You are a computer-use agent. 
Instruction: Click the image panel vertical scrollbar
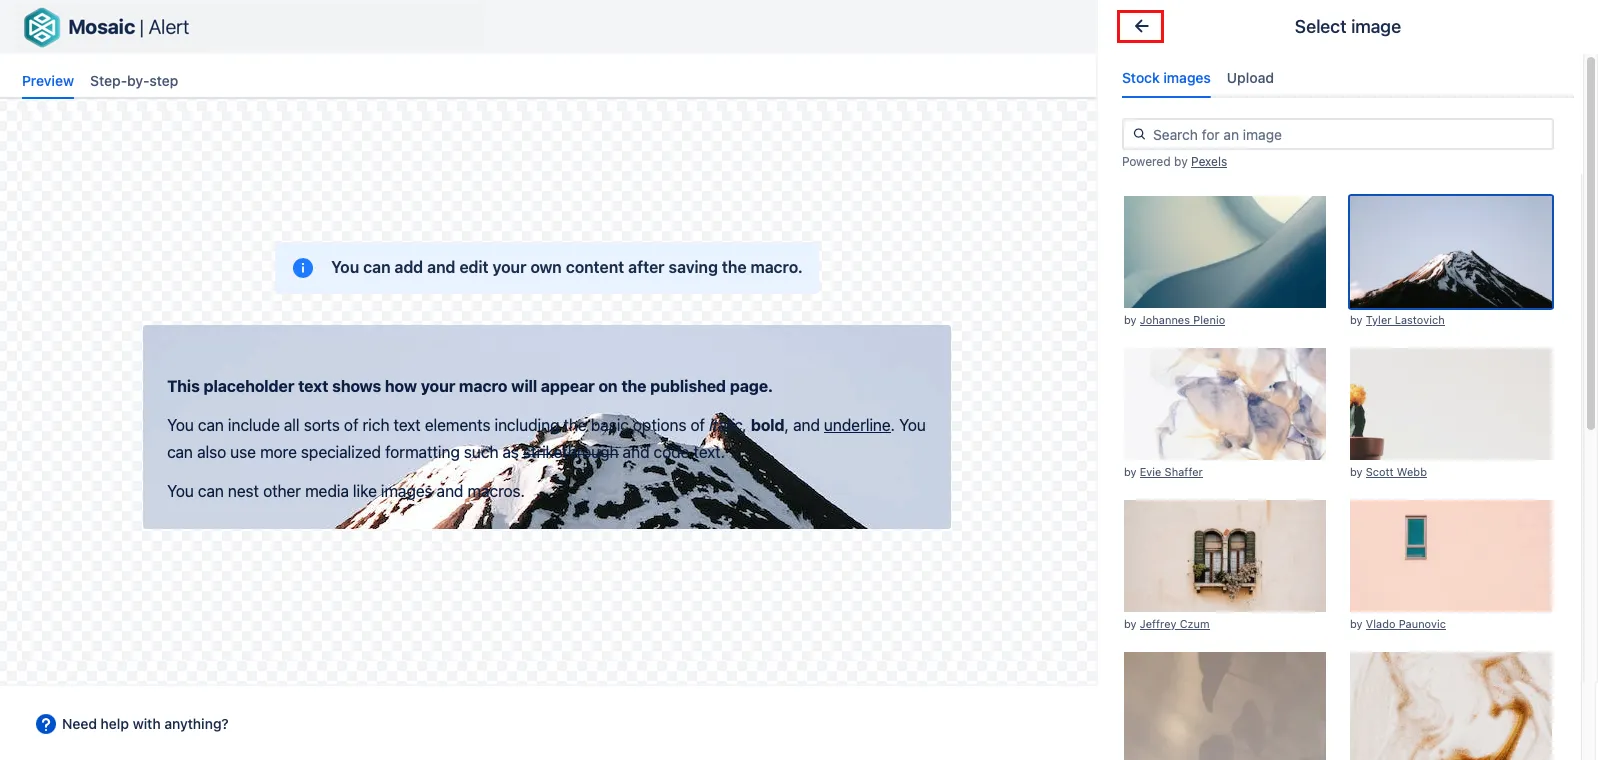pyautogui.click(x=1590, y=243)
